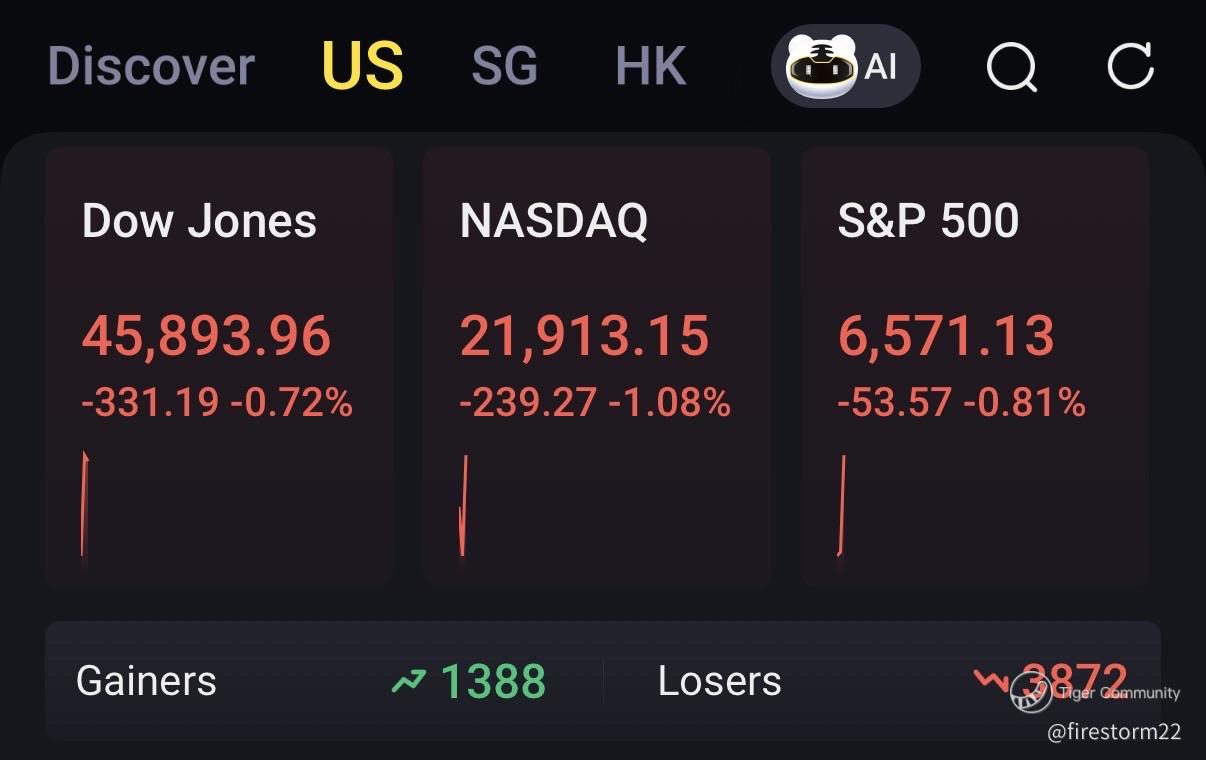Image resolution: width=1206 pixels, height=760 pixels.
Task: Open the HK market tab
Action: click(x=651, y=67)
